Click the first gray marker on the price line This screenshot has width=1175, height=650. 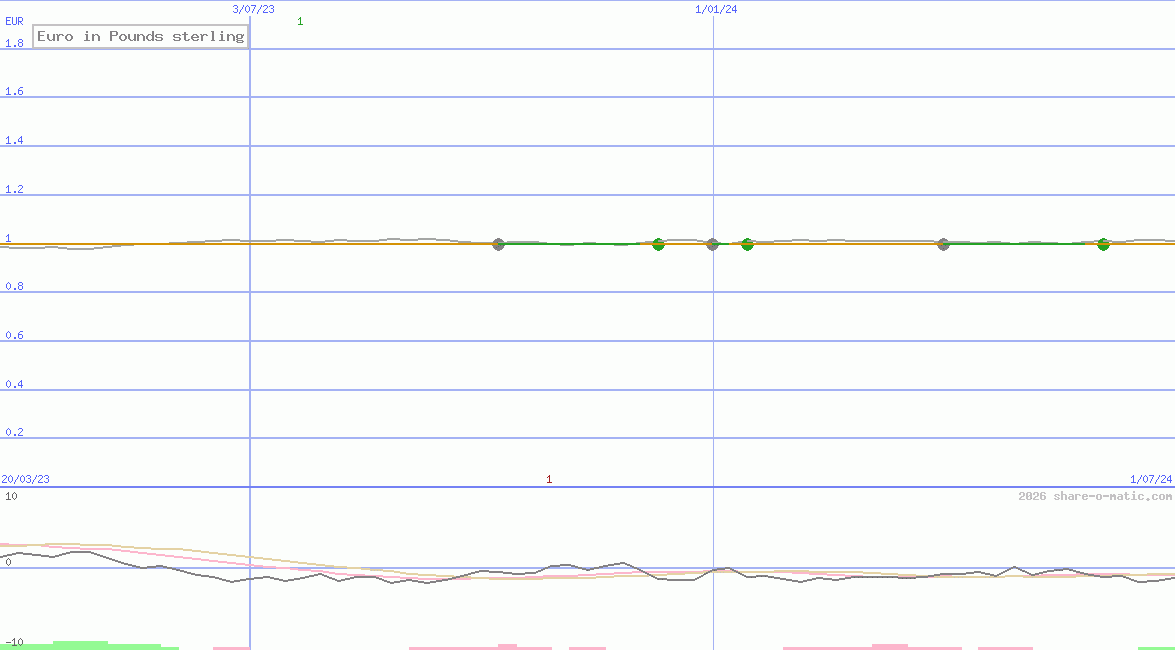[499, 244]
